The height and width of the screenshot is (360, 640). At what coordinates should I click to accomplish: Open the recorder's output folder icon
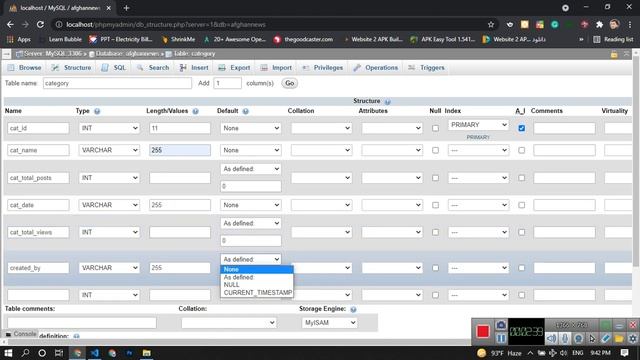619,338
